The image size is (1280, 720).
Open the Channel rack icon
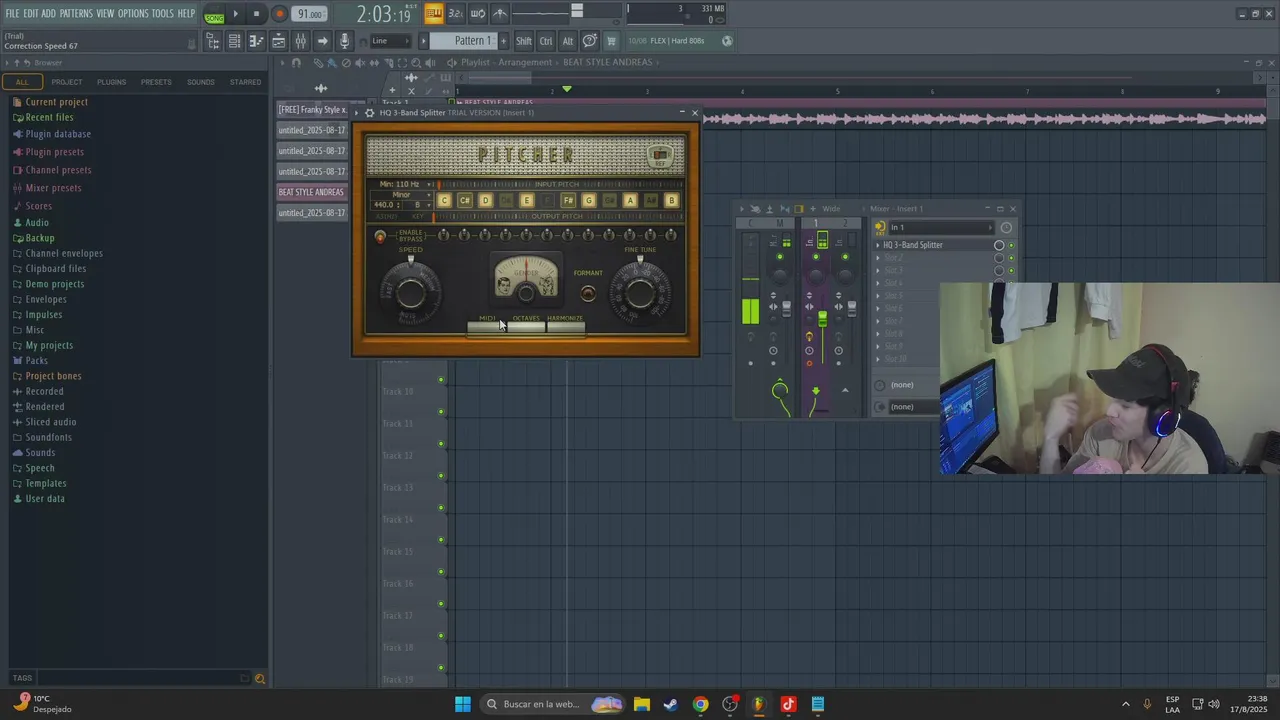[x=234, y=41]
